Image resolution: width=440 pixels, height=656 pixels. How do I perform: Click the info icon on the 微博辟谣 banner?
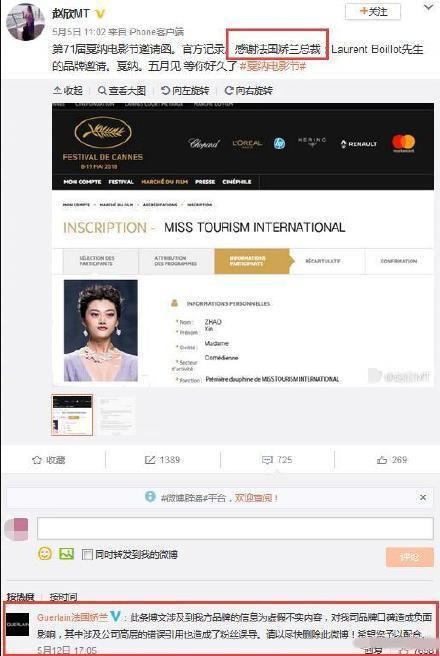tap(150, 497)
